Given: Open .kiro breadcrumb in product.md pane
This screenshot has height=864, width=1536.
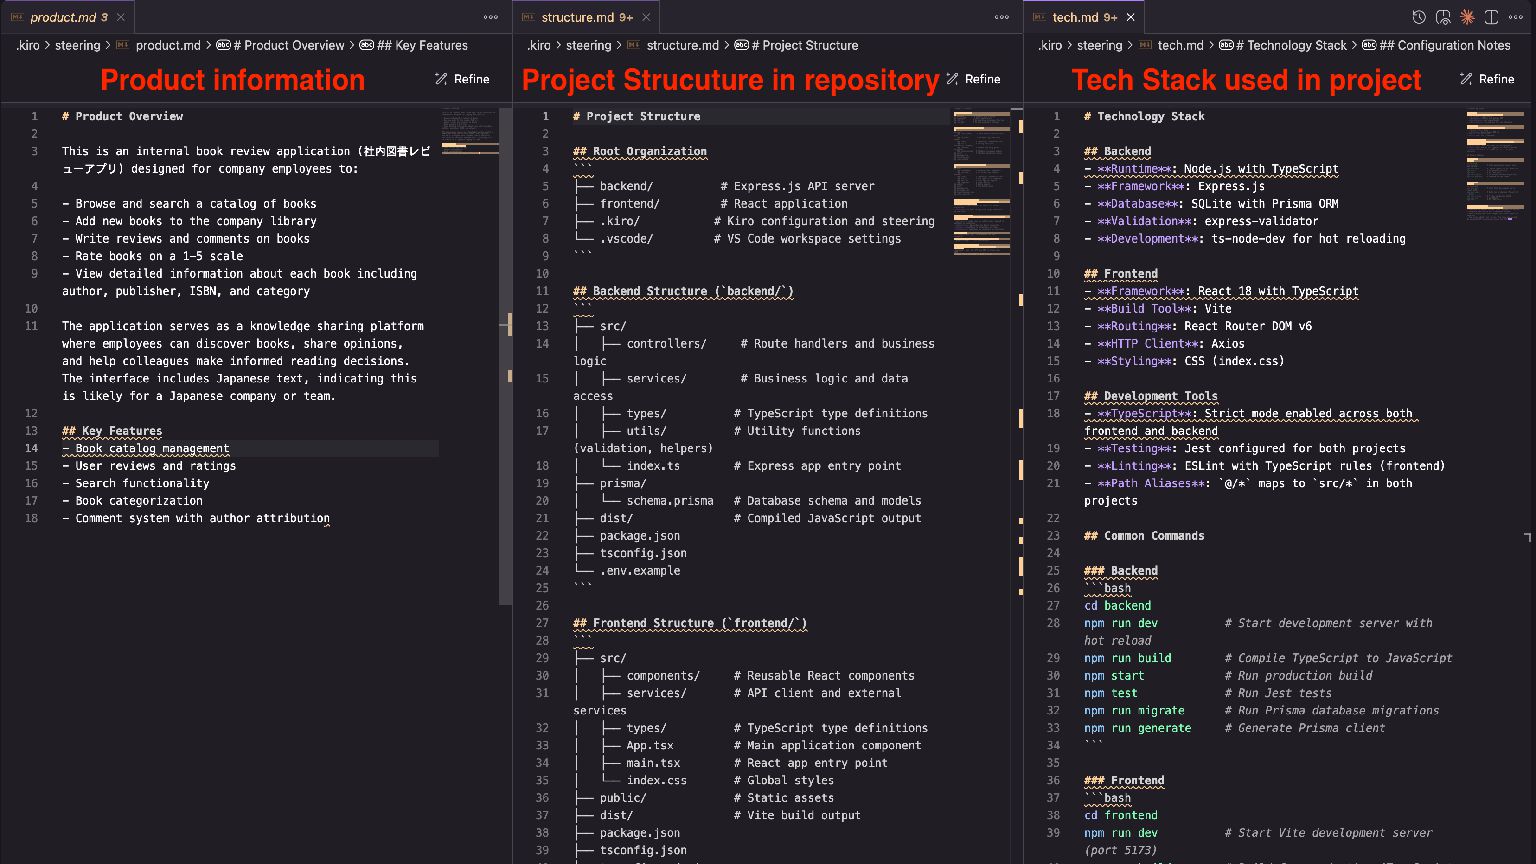Looking at the screenshot, I should [28, 45].
